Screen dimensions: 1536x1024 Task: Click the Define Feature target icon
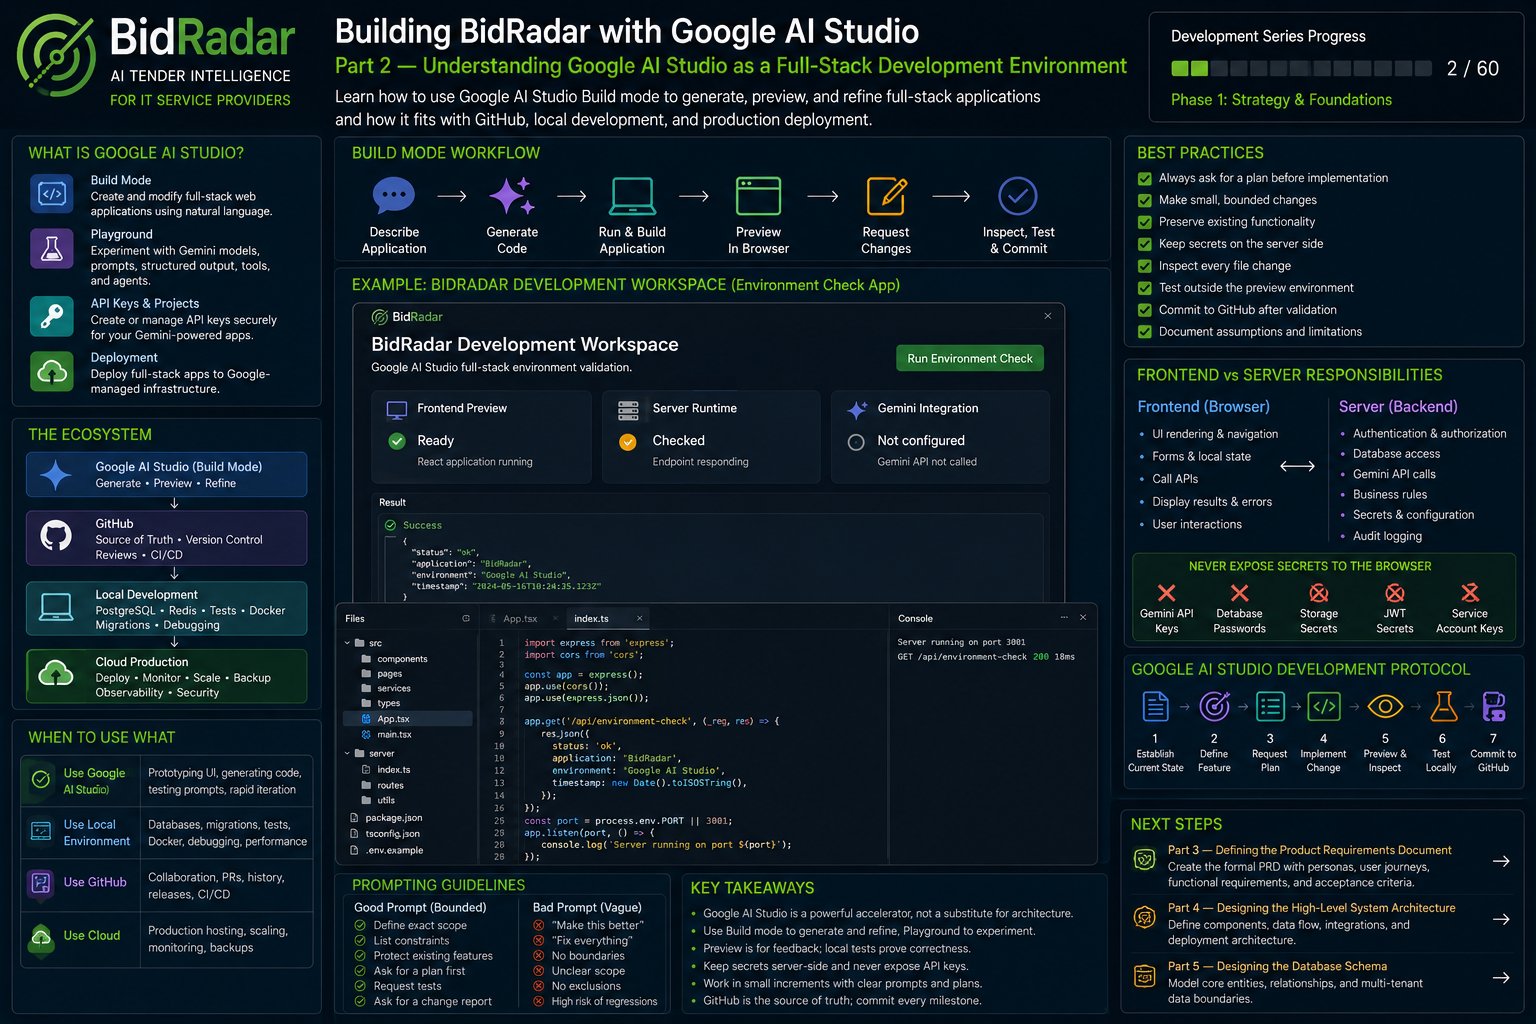pyautogui.click(x=1214, y=707)
